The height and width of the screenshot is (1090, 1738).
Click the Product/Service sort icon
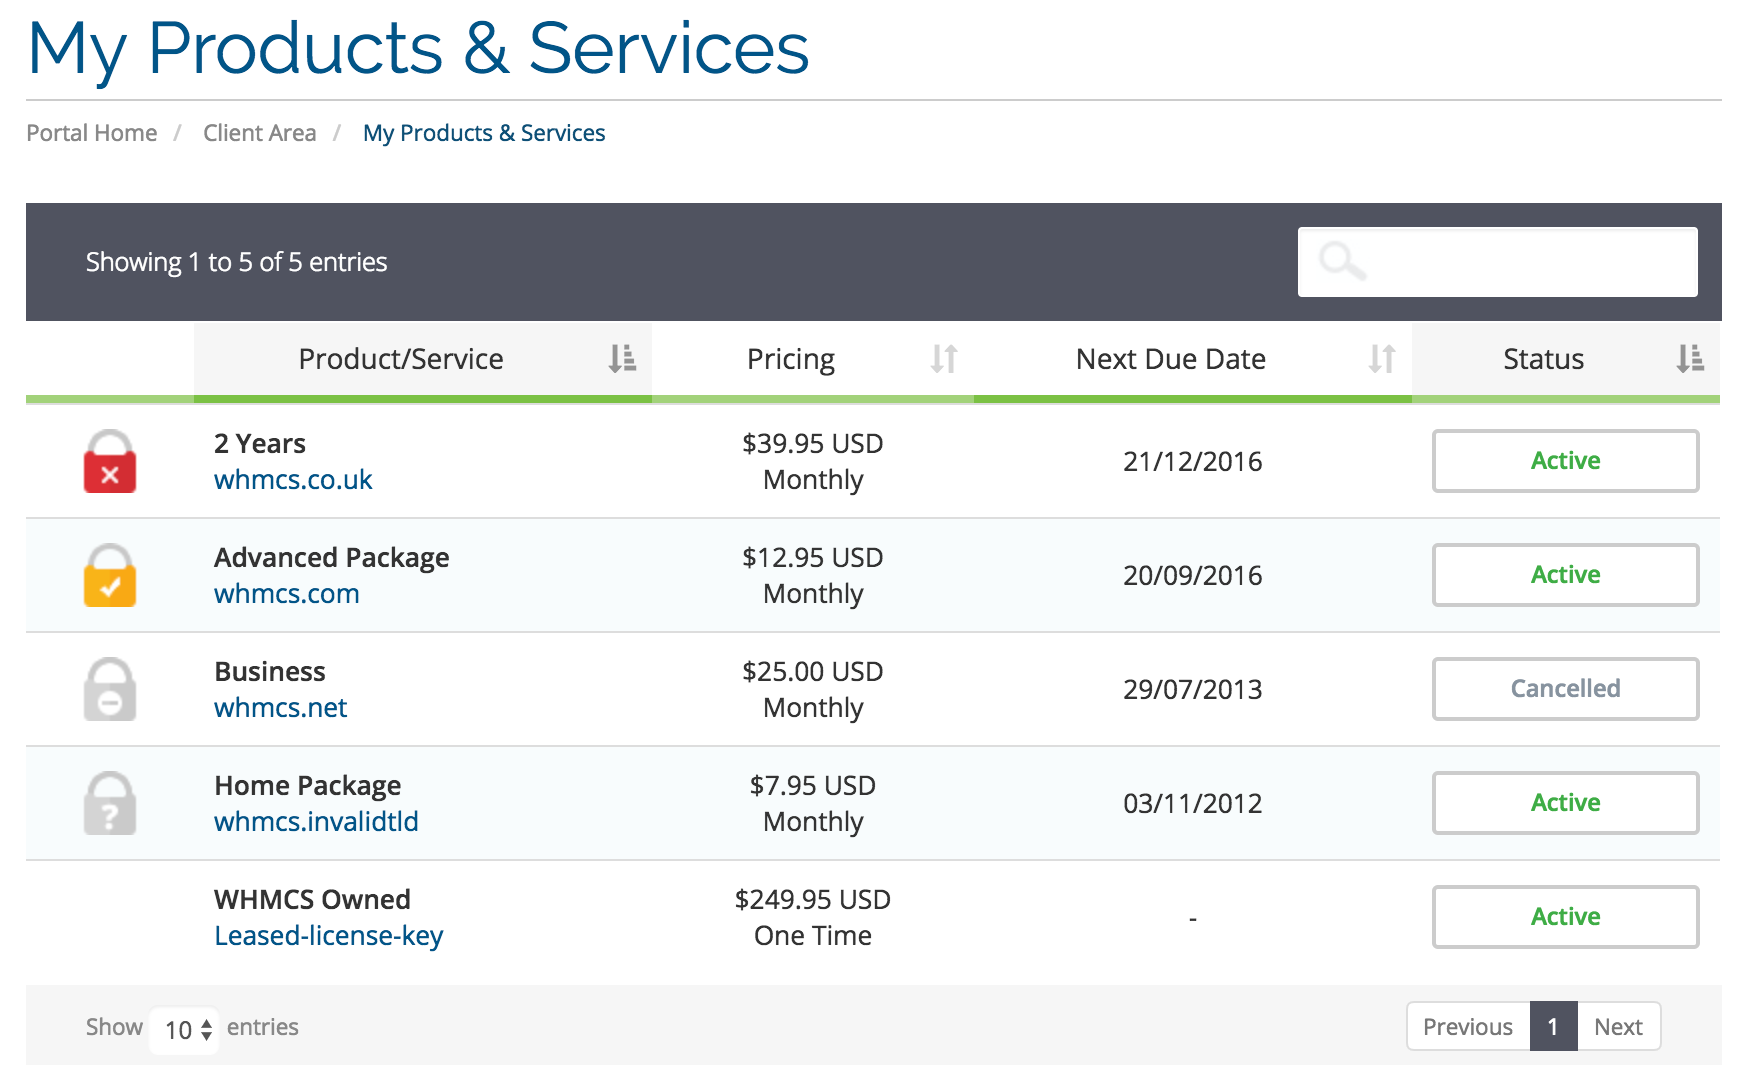coord(622,358)
